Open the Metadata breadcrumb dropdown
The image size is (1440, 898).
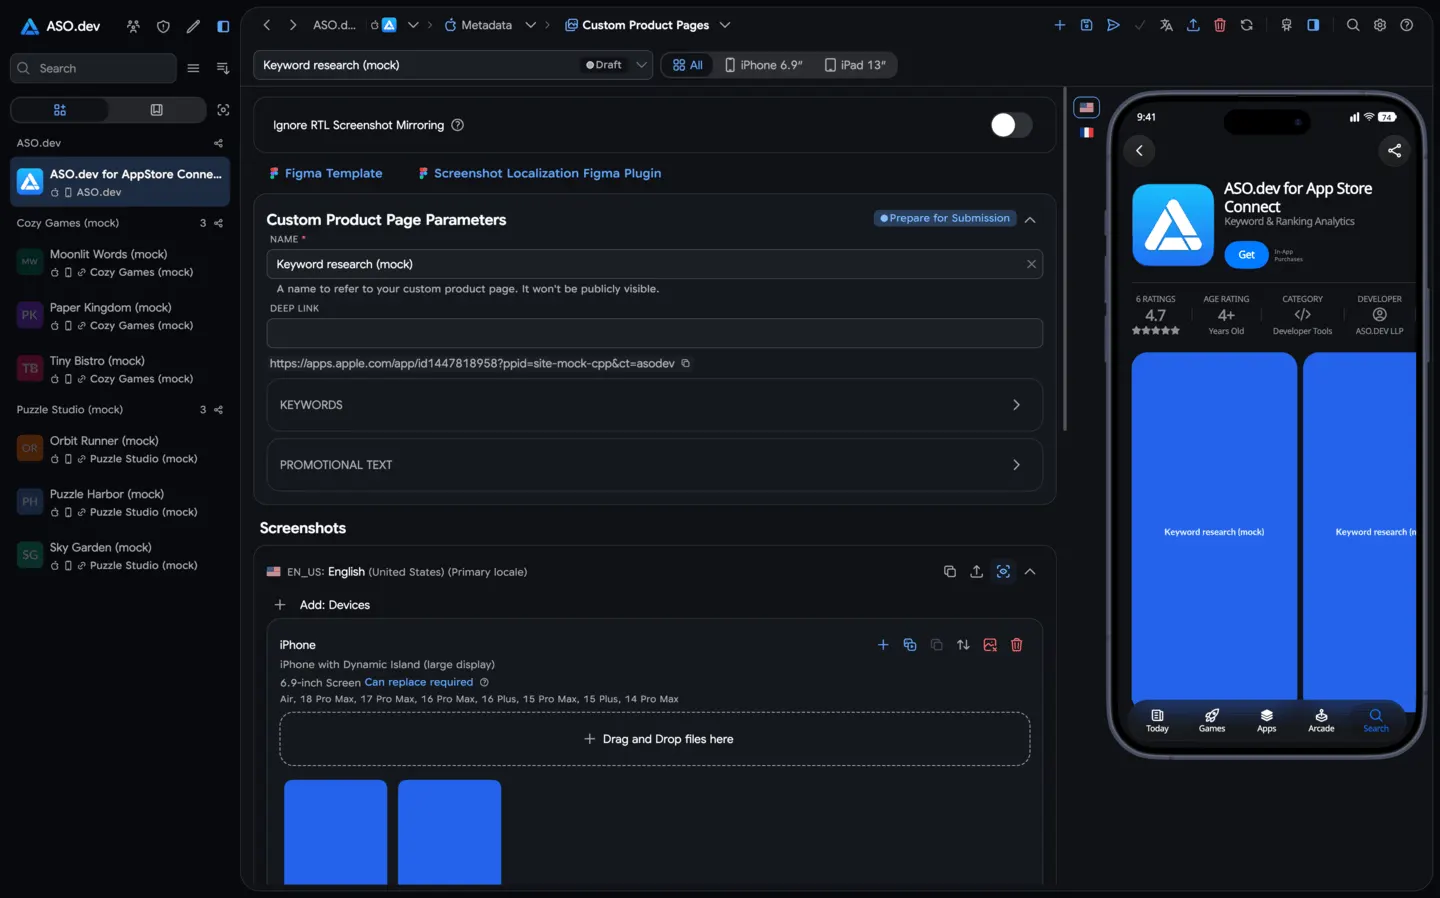pyautogui.click(x=530, y=25)
